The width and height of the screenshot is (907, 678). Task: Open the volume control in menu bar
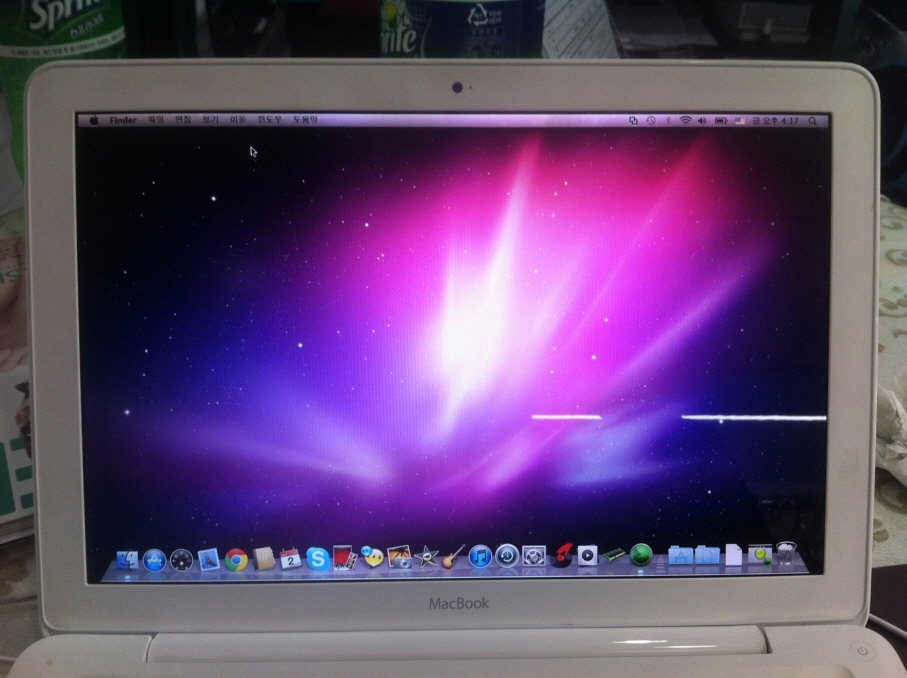(702, 120)
